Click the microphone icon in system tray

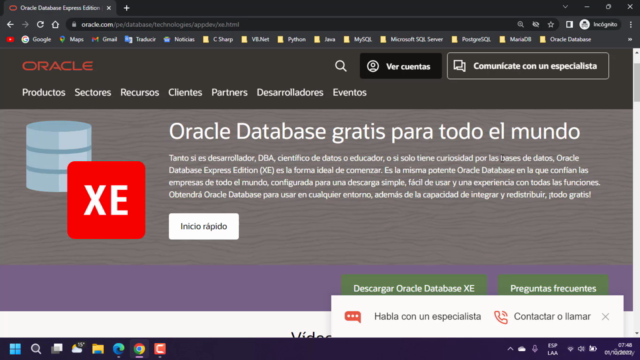click(x=535, y=349)
